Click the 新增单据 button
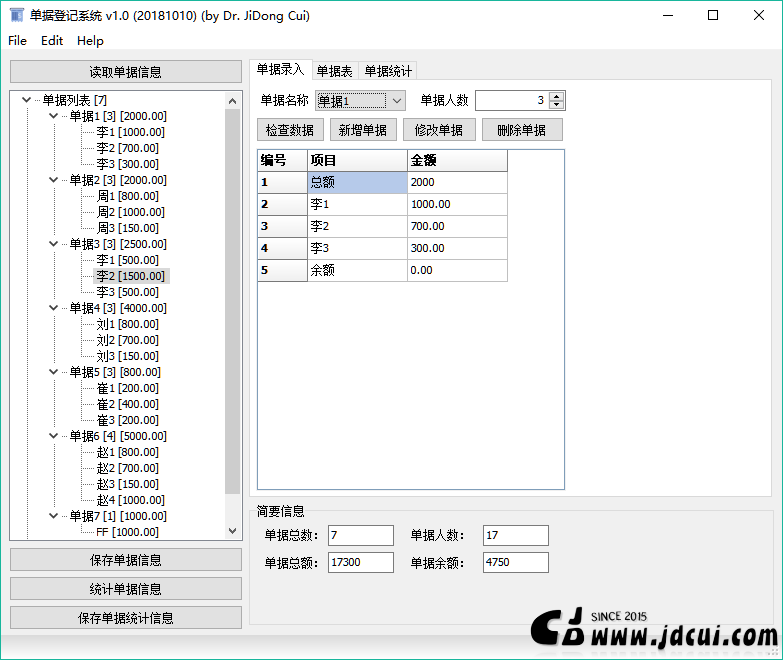The width and height of the screenshot is (783, 660). click(363, 130)
